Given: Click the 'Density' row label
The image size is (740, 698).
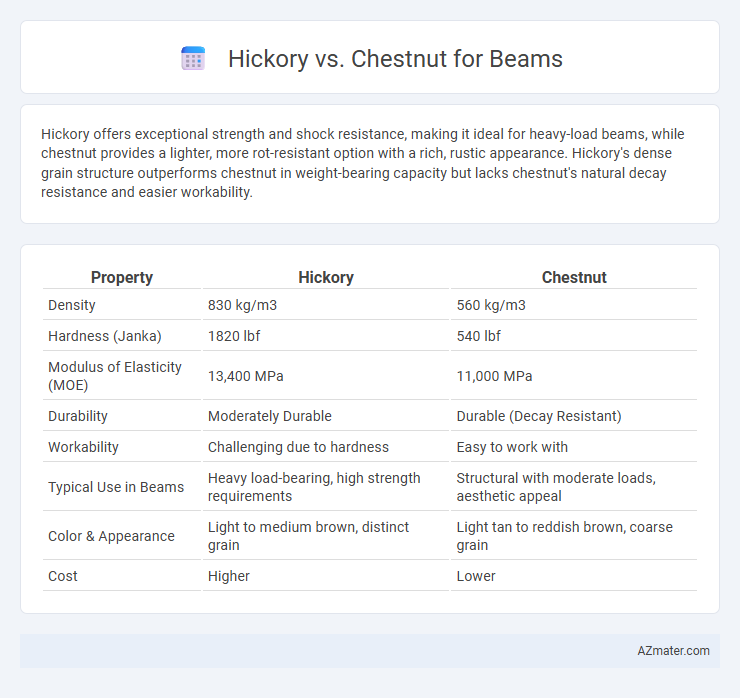Looking at the screenshot, I should click(x=72, y=305).
